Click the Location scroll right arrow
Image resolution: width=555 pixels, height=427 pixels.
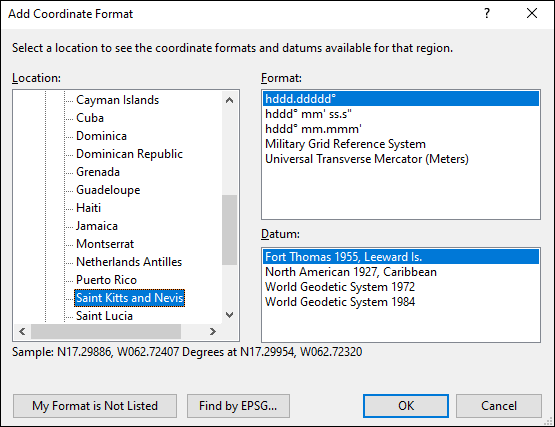pyautogui.click(x=212, y=331)
